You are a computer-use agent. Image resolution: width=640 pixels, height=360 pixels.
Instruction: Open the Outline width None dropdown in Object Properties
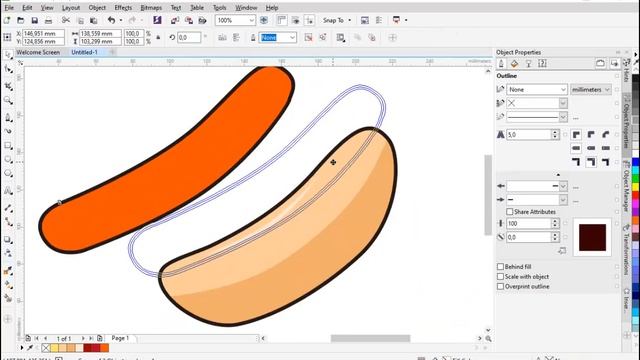pos(563,89)
